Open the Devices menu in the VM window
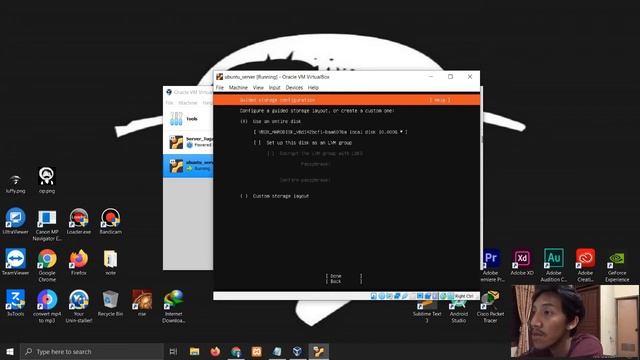Viewport: 640px width, 360px height. pyautogui.click(x=294, y=87)
